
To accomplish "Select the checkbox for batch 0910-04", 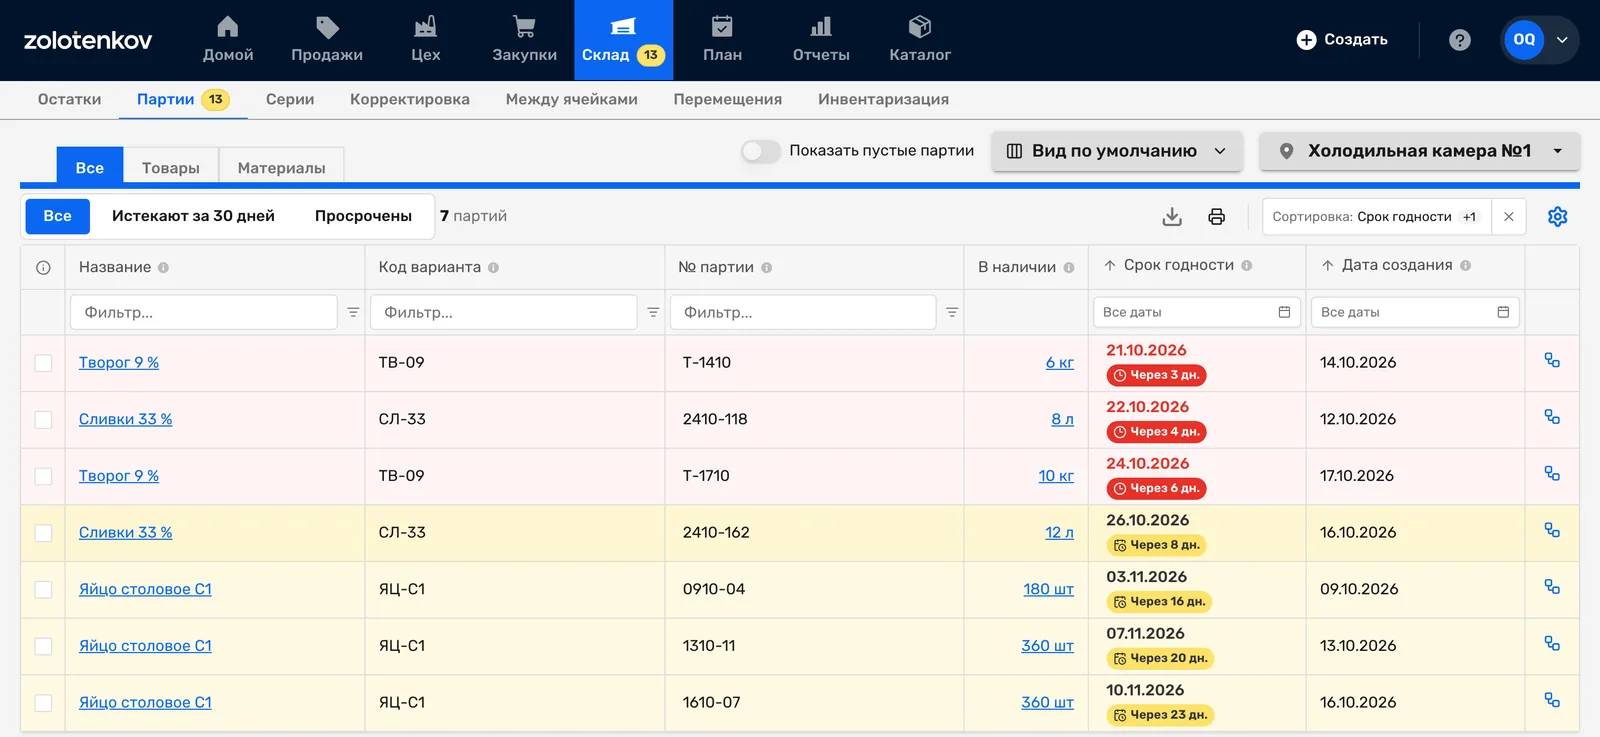I will (x=43, y=590).
